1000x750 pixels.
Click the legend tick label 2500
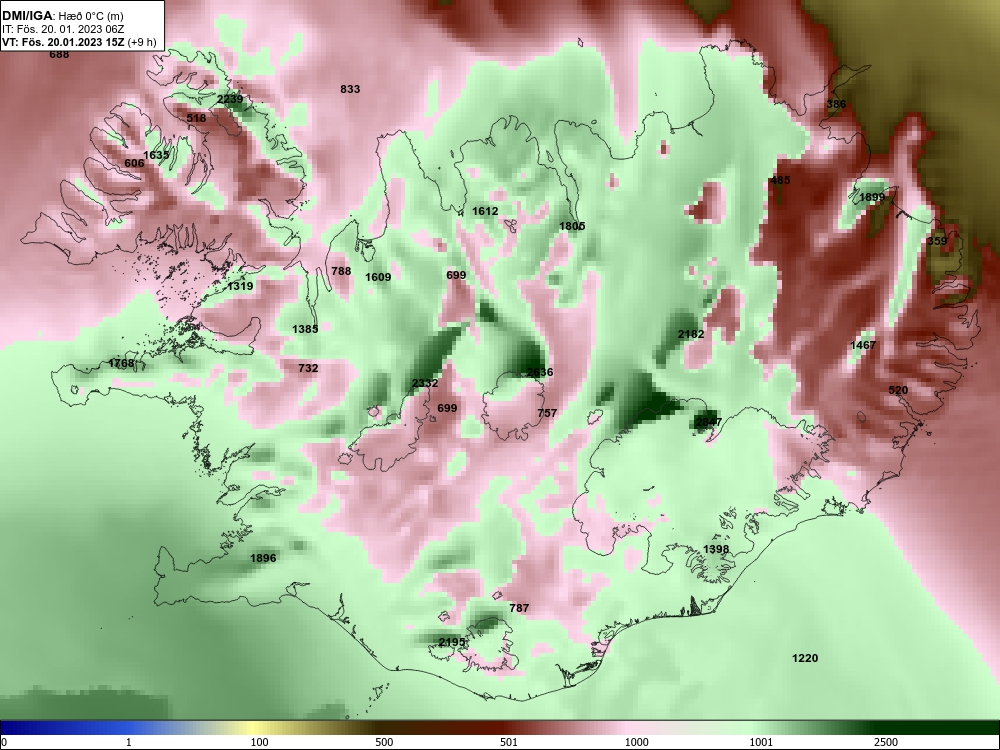point(886,742)
